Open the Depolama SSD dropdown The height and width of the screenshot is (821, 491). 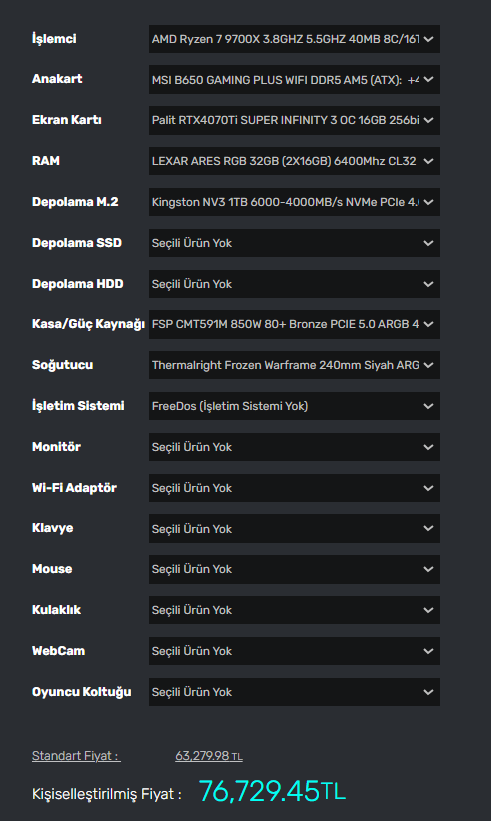pyautogui.click(x=294, y=242)
